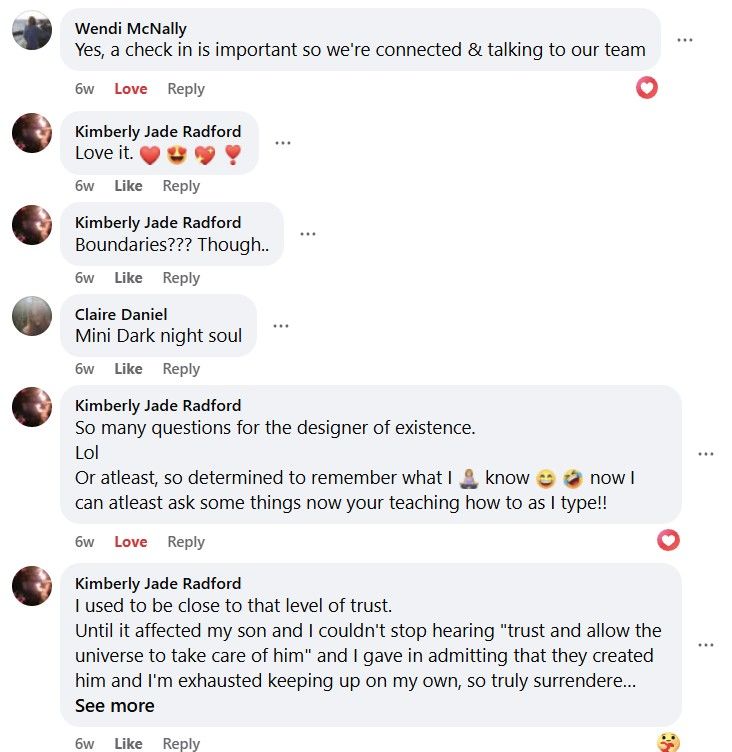
Task: Open Claire Daniel's profile name link
Action: click(x=121, y=314)
